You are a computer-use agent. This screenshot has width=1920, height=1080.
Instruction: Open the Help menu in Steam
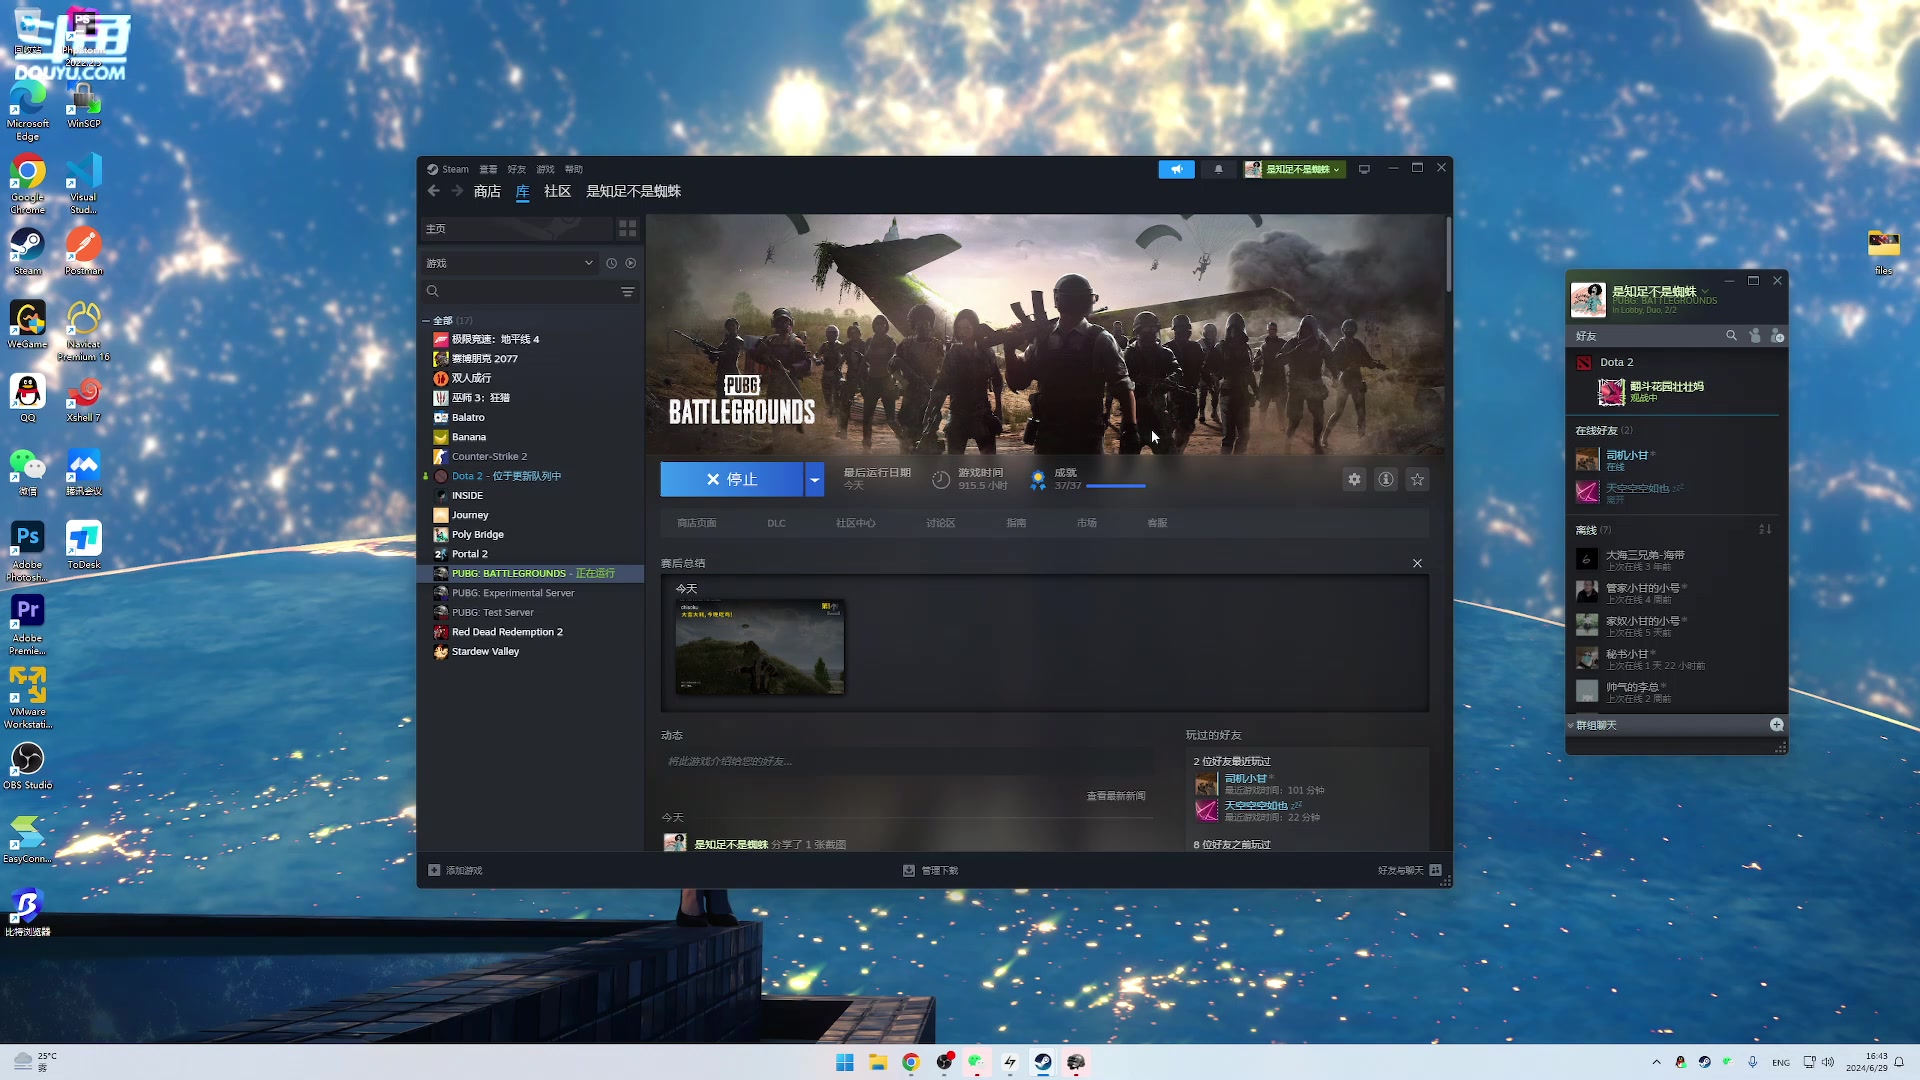pyautogui.click(x=573, y=169)
